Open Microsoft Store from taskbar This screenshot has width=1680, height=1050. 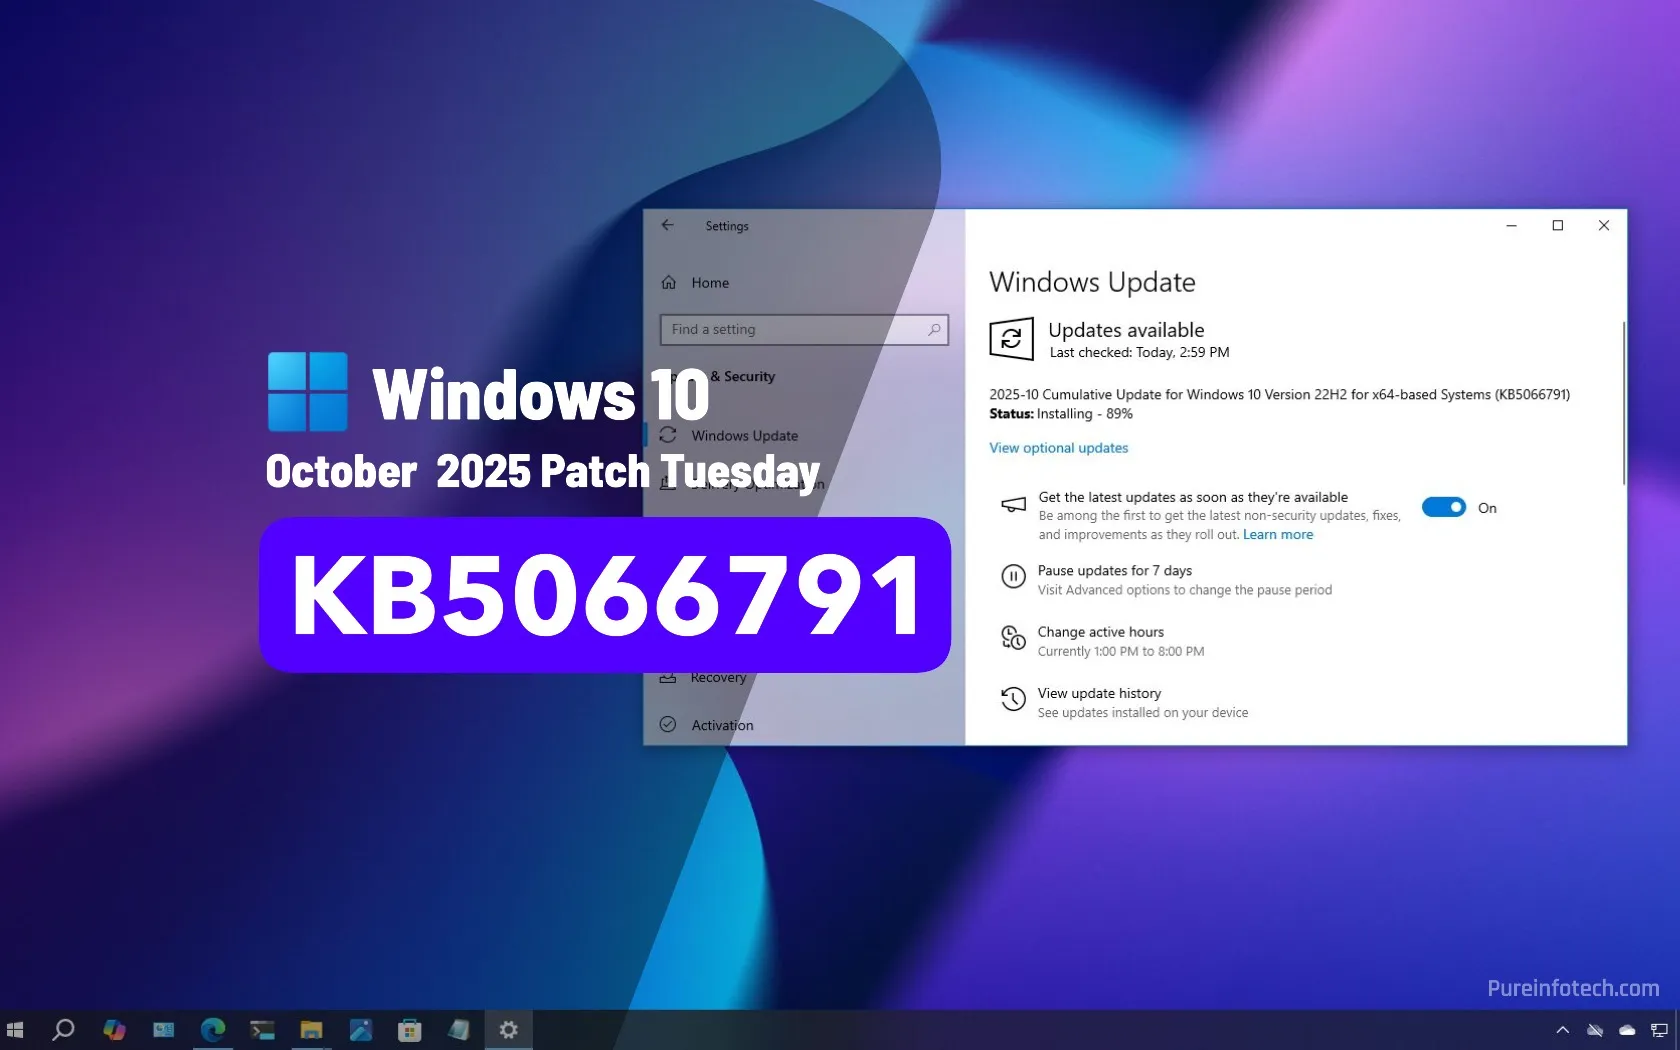pyautogui.click(x=409, y=1029)
